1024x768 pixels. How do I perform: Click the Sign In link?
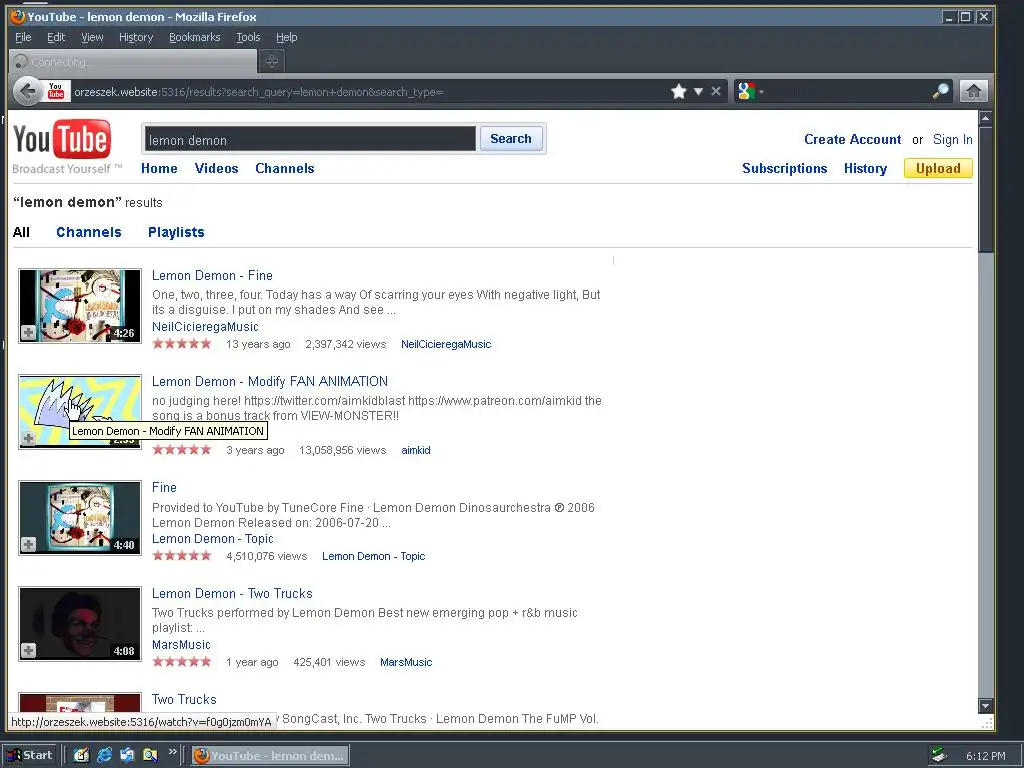(x=952, y=139)
